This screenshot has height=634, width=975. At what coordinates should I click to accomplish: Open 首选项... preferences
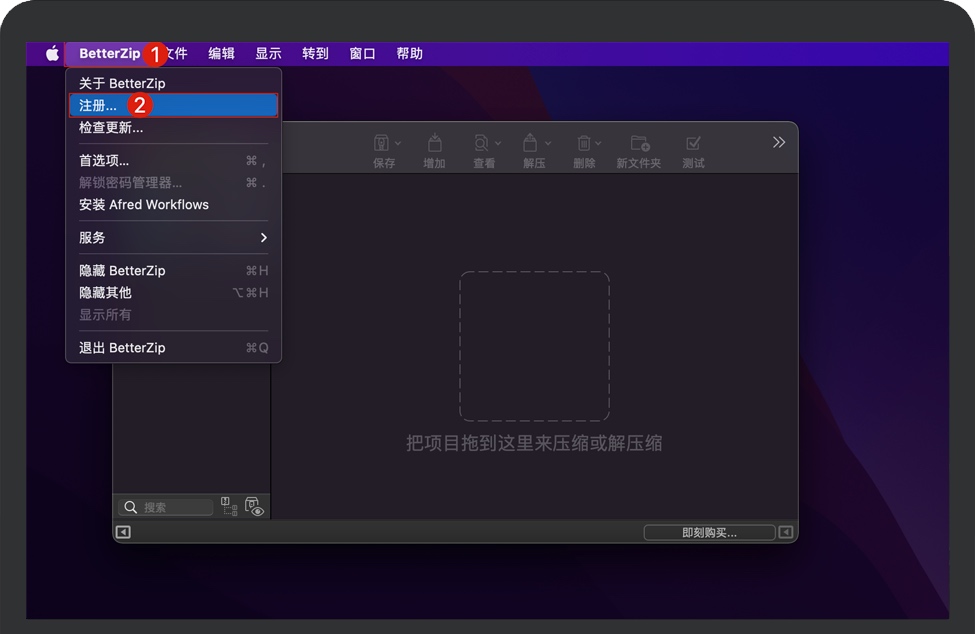pos(173,160)
